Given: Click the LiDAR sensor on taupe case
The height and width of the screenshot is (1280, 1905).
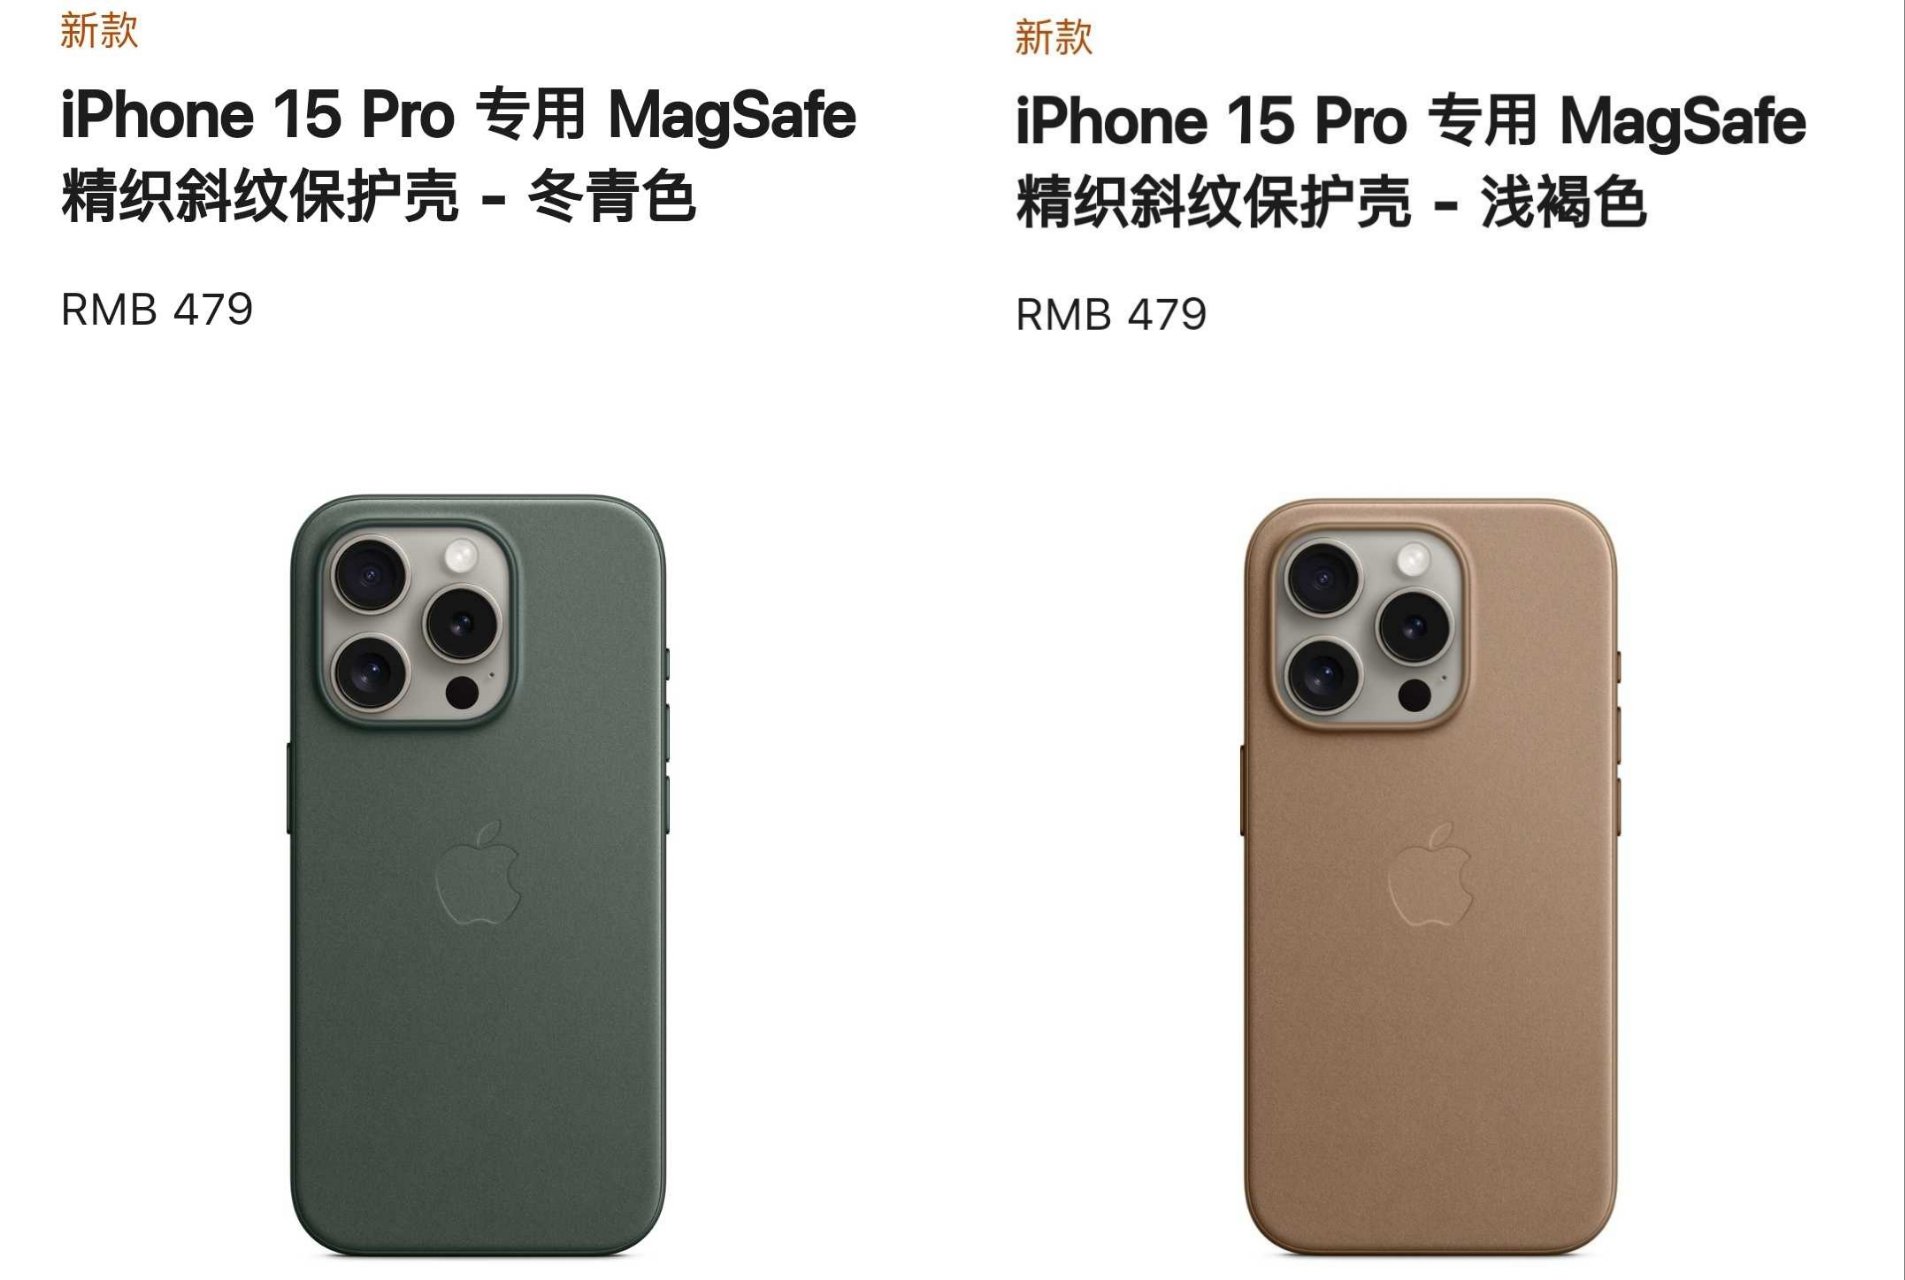Looking at the screenshot, I should (1414, 695).
